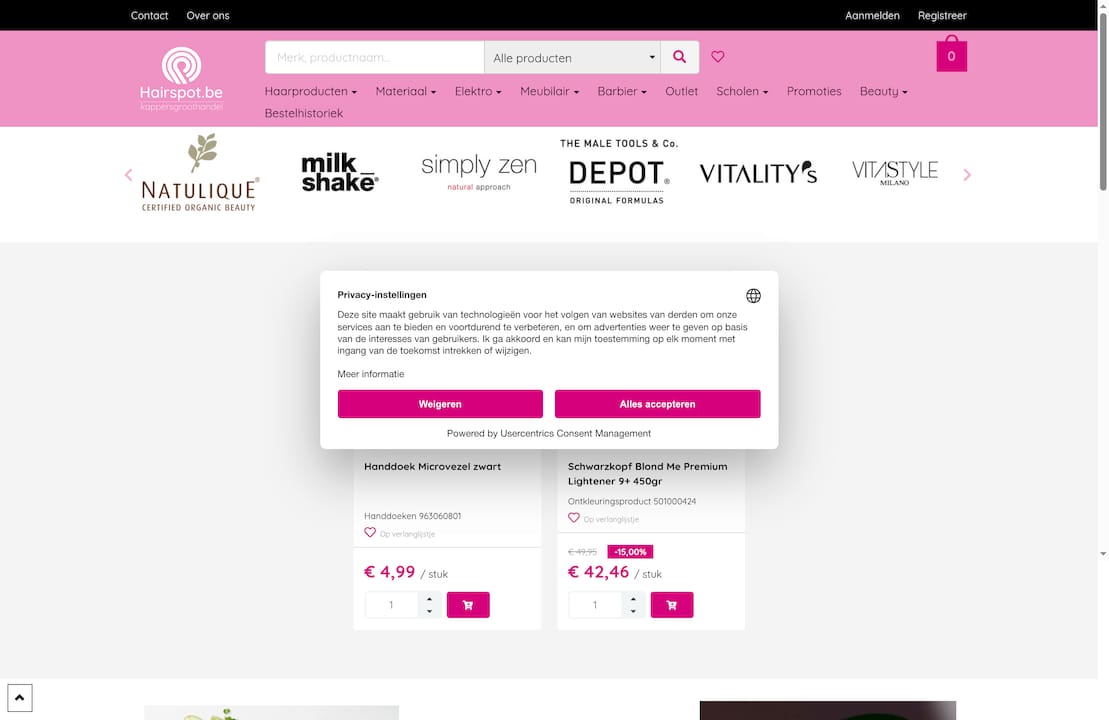Viewport: 1109px width, 720px height.
Task: Expand the Scholen menu
Action: [742, 91]
